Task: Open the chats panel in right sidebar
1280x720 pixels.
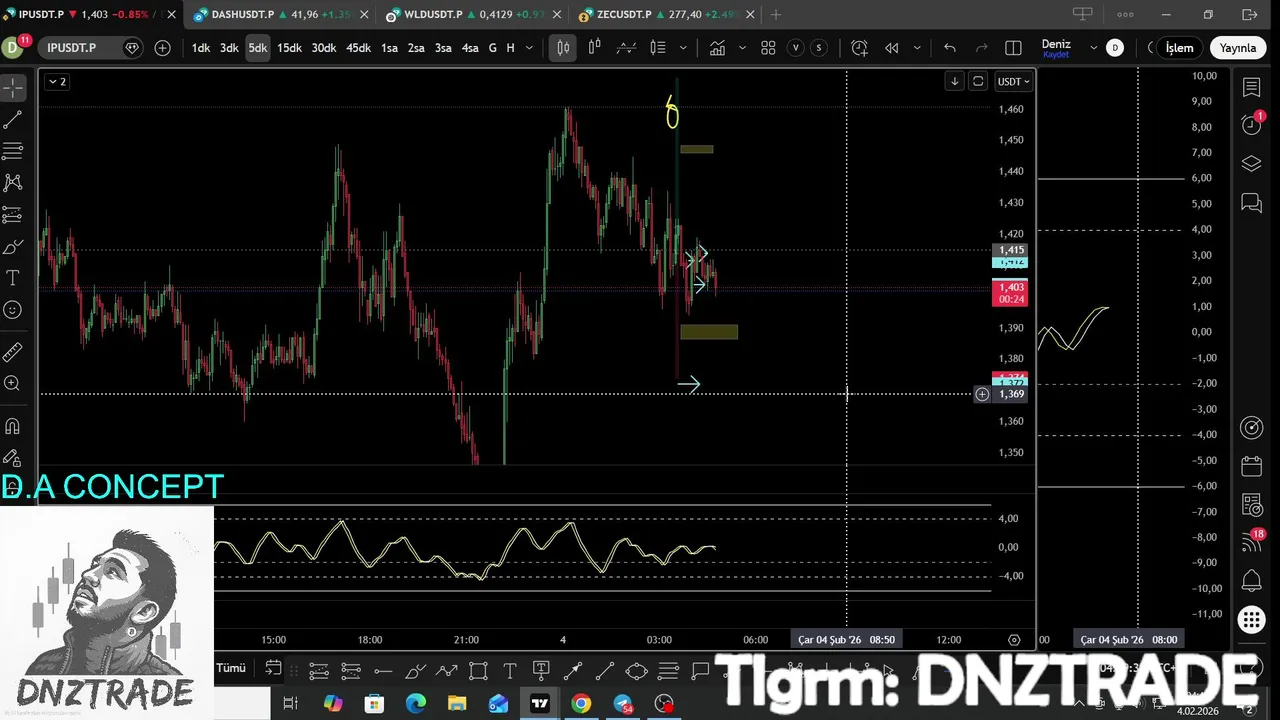Action: [1251, 203]
